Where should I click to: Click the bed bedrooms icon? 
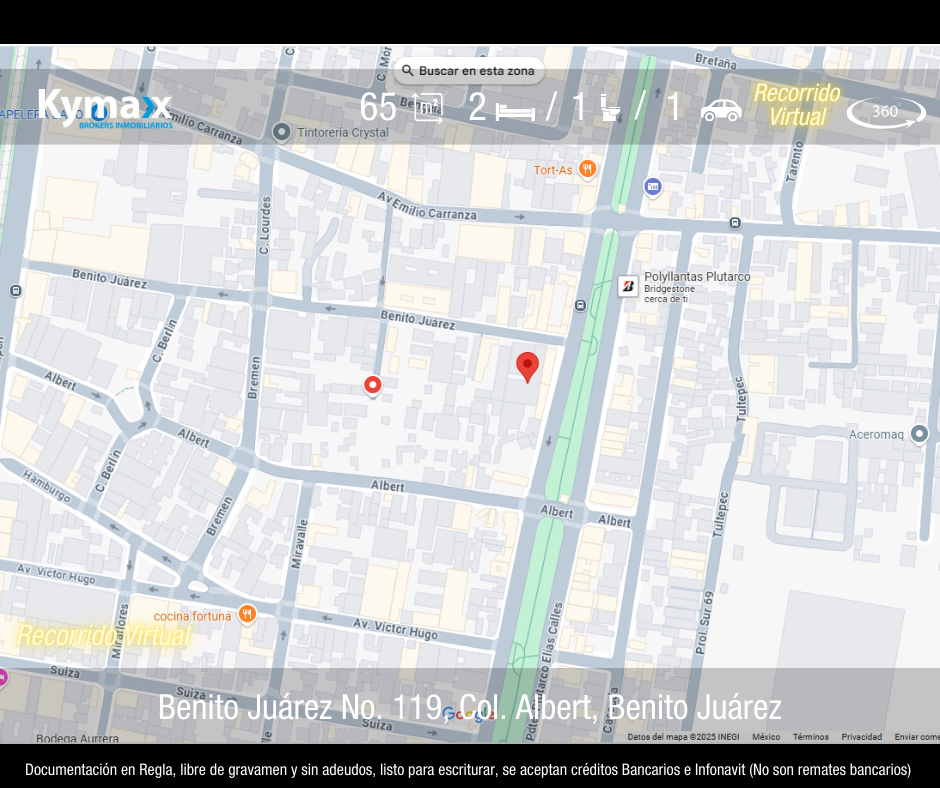(x=515, y=112)
